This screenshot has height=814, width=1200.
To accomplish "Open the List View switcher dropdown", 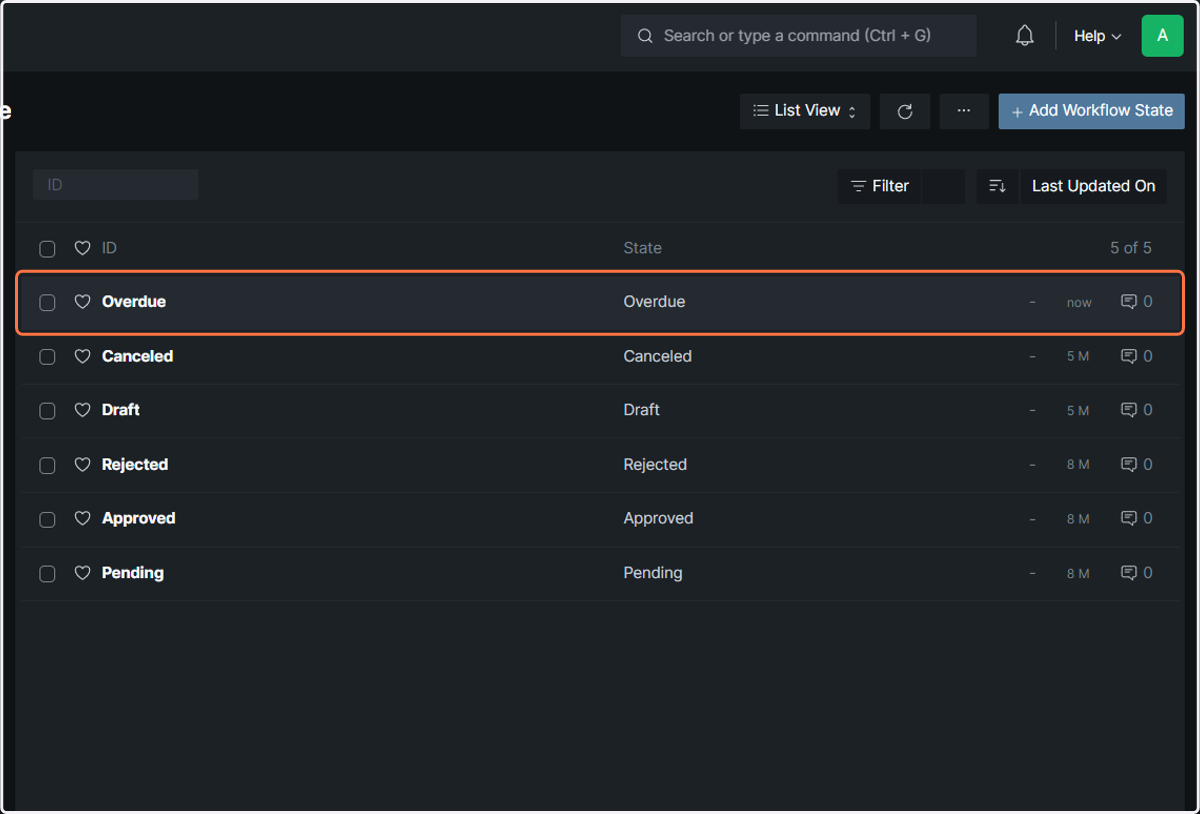I will coord(805,111).
